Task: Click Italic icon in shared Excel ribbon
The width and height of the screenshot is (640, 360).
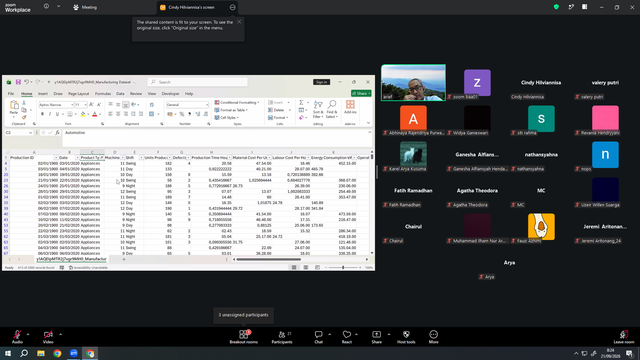Action: (x=50, y=114)
